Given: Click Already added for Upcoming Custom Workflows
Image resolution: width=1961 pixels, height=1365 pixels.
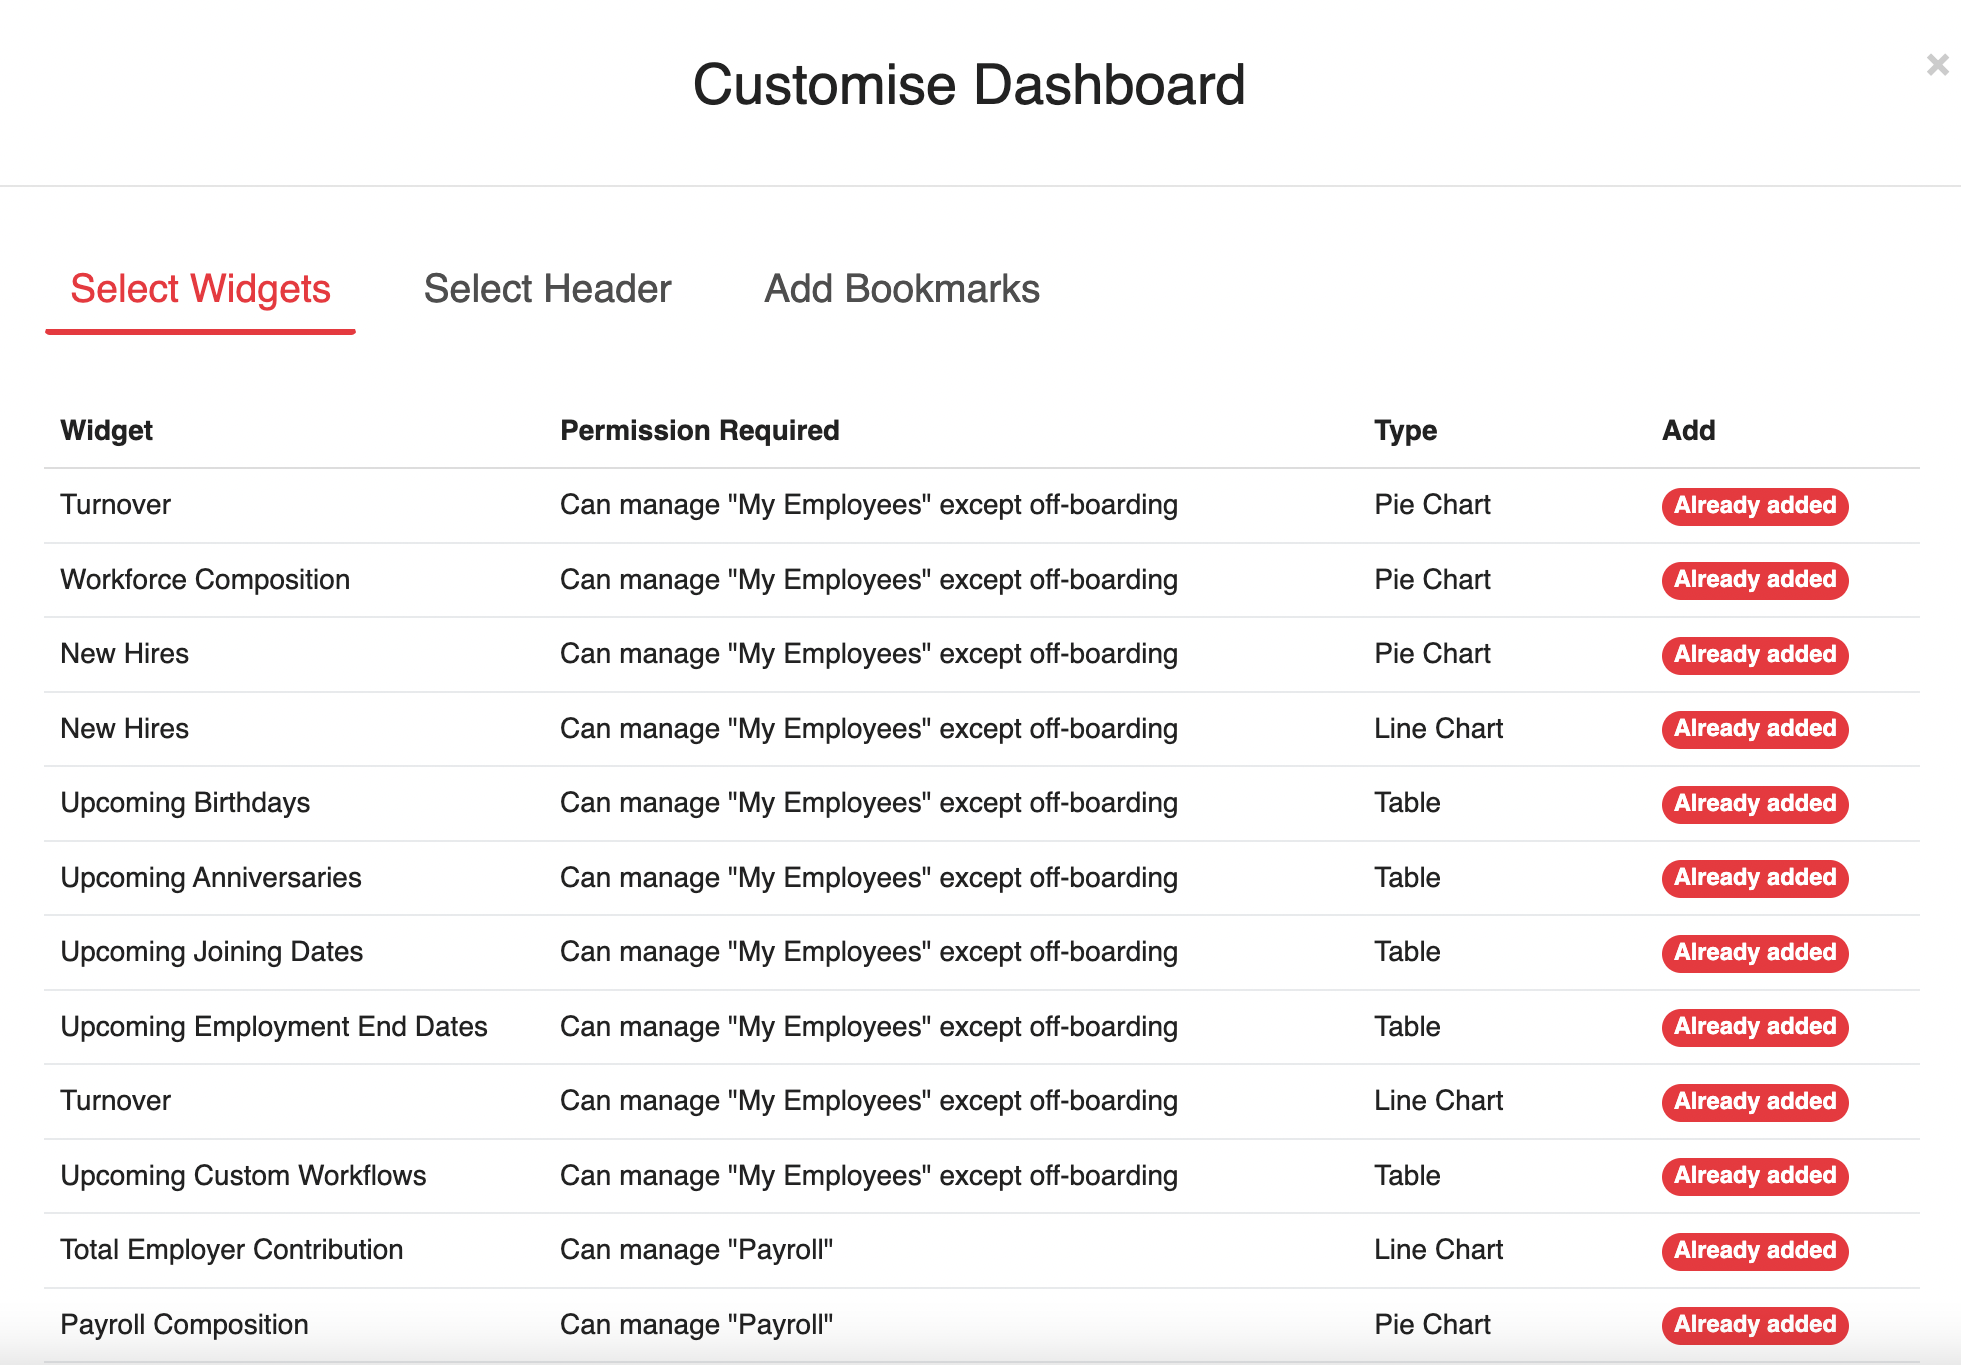Looking at the screenshot, I should click(x=1754, y=1176).
